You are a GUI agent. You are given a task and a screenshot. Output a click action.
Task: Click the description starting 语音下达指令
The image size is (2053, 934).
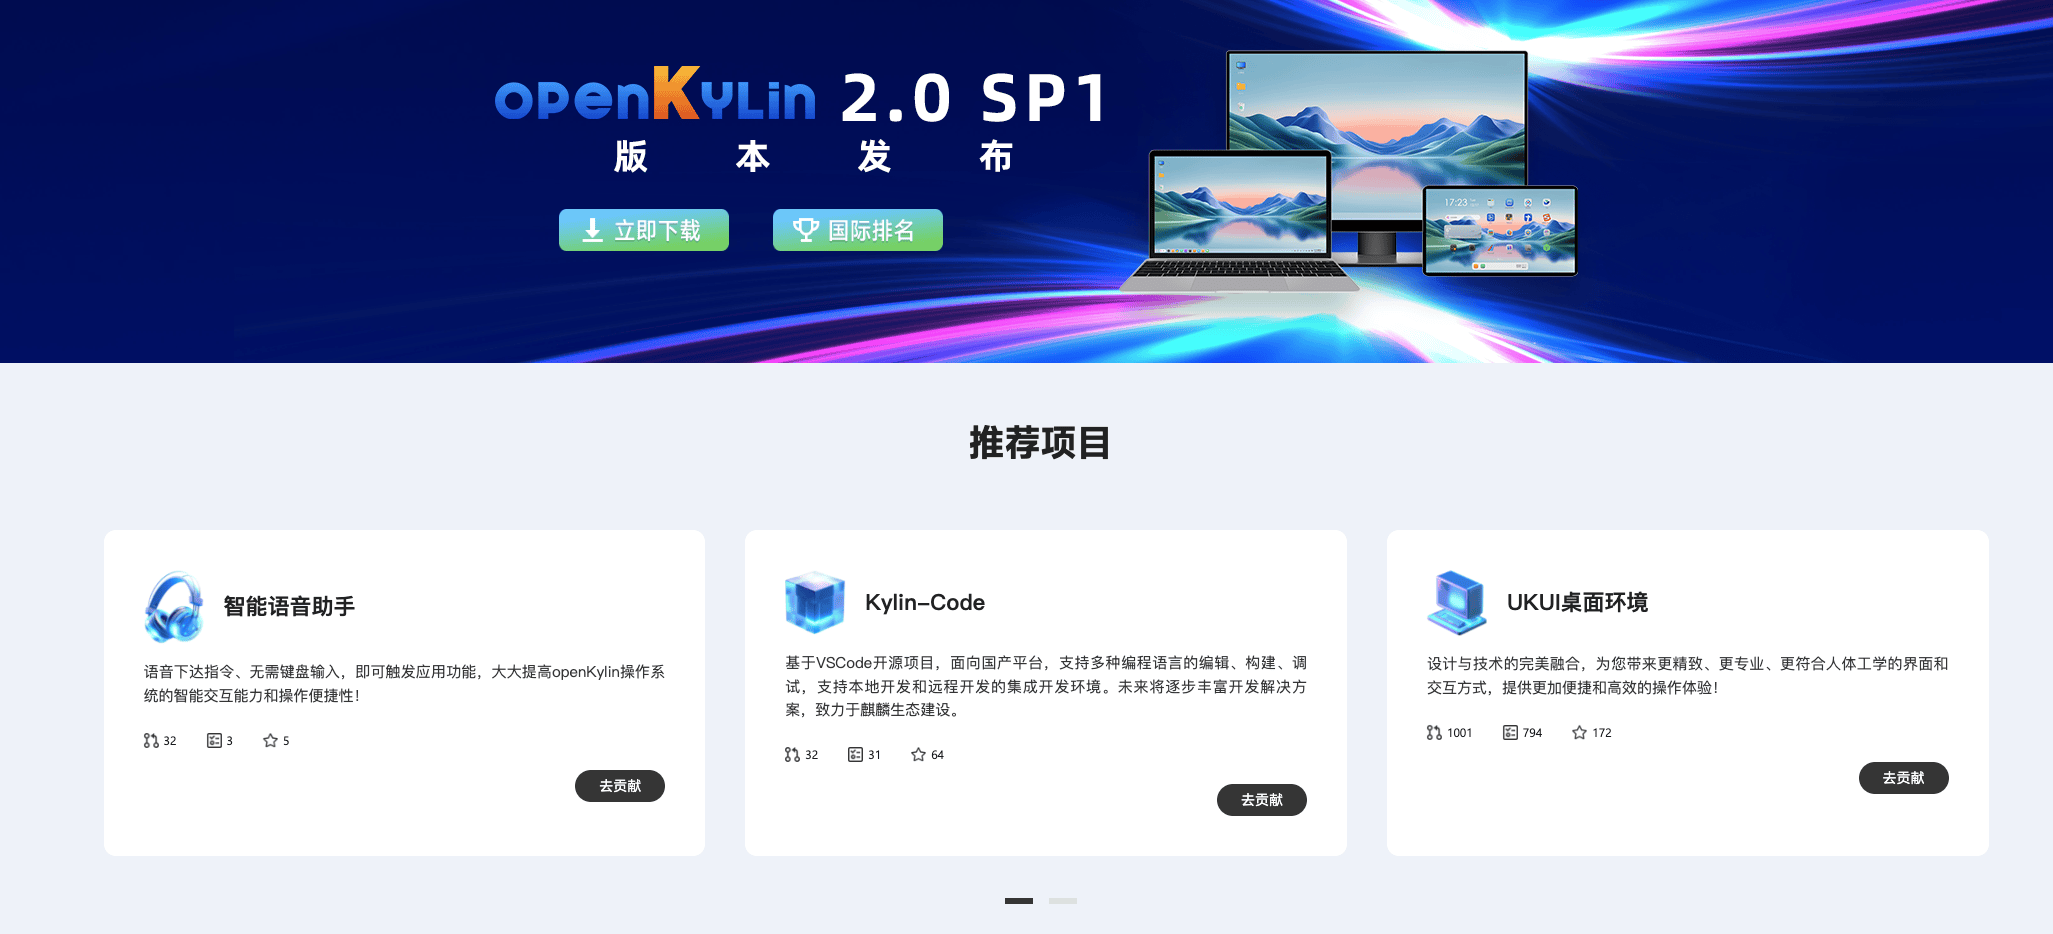tap(404, 684)
